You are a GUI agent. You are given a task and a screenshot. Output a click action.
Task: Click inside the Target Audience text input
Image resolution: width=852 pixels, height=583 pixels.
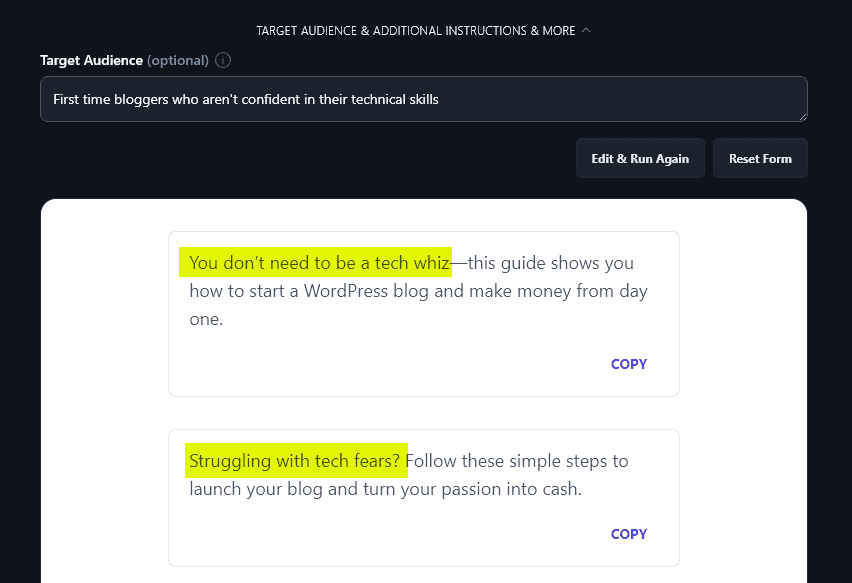click(423, 99)
